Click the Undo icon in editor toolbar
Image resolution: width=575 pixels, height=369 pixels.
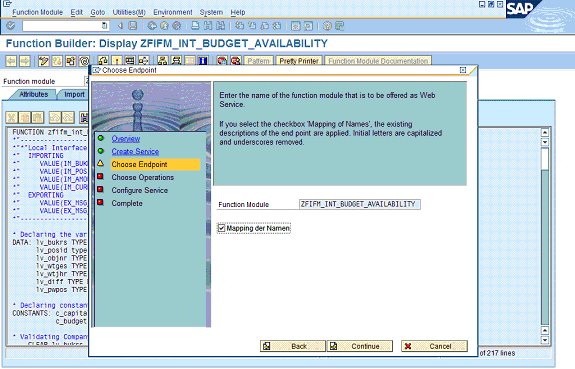(x=55, y=117)
